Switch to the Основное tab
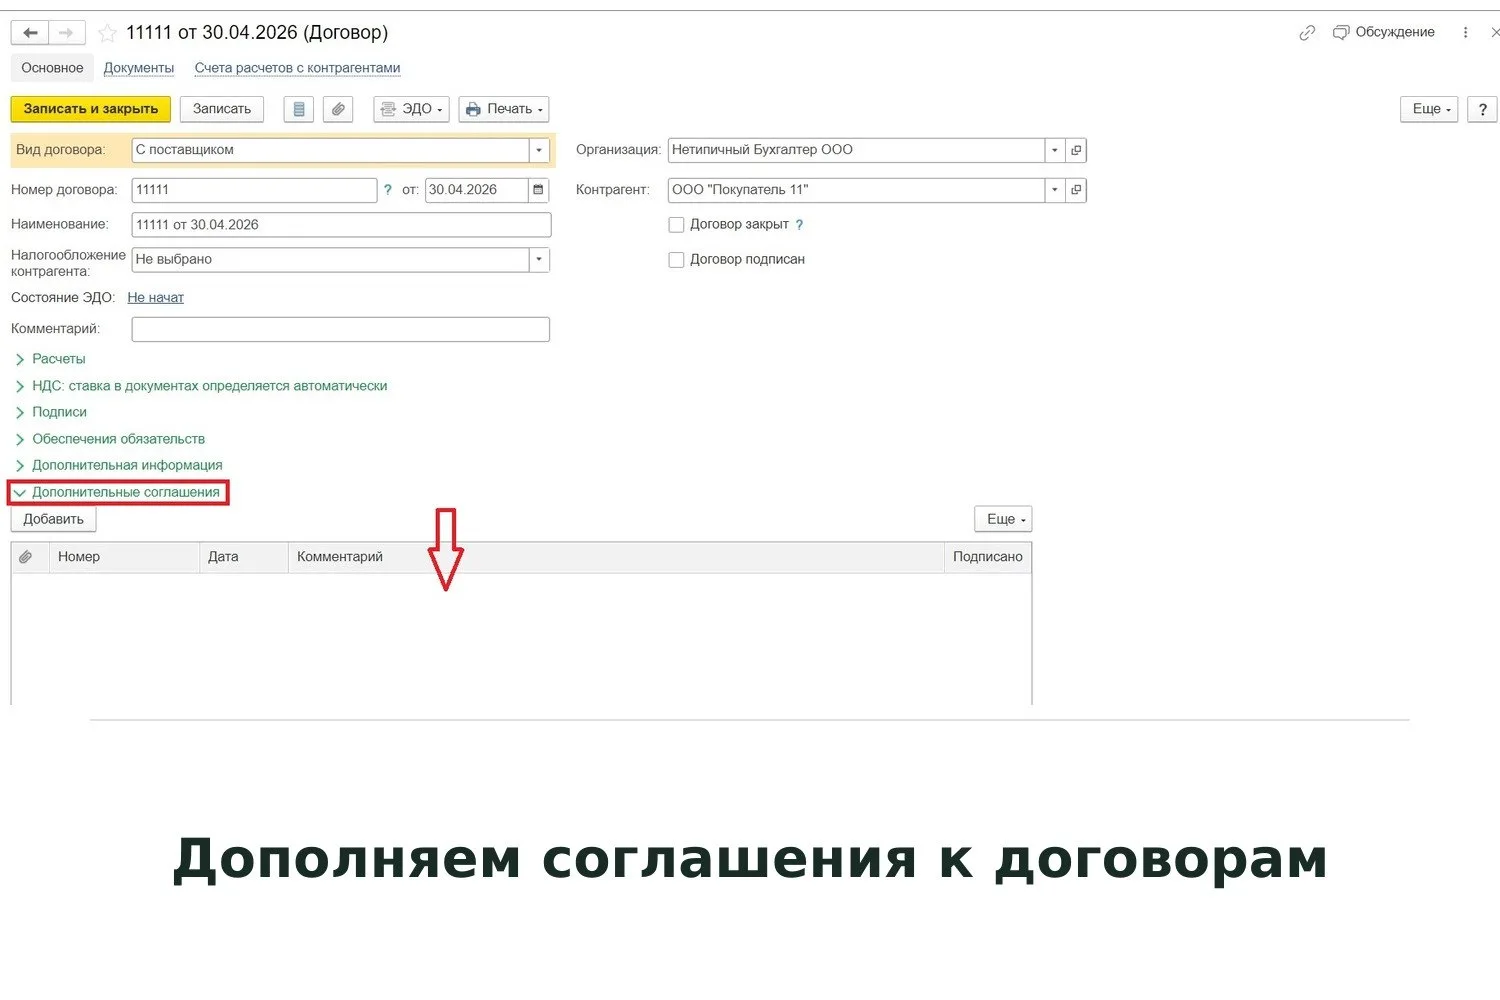This screenshot has height=1000, width=1500. point(52,68)
